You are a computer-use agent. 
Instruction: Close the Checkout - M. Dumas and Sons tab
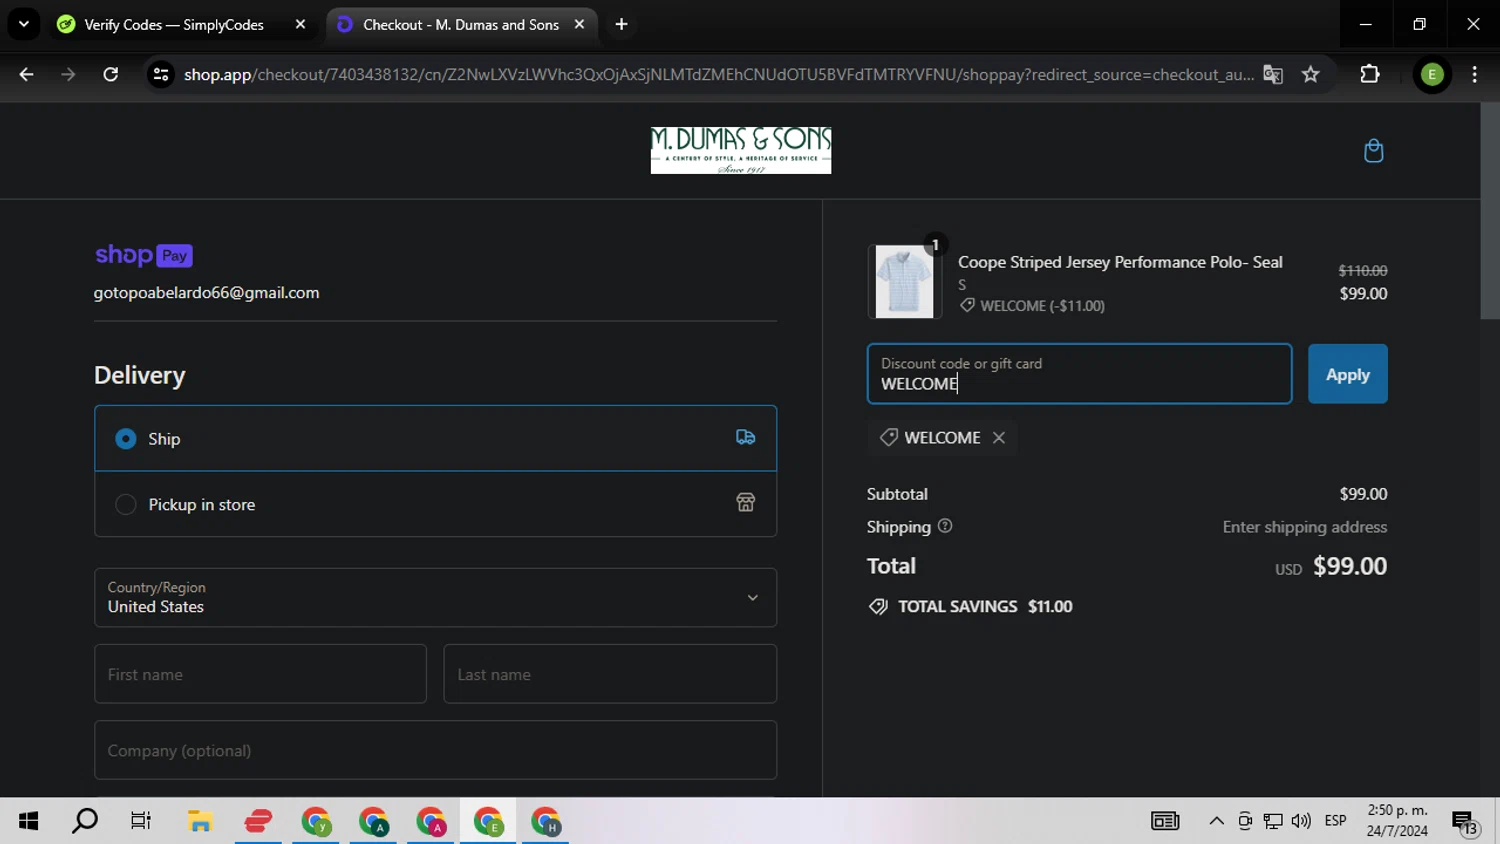point(579,24)
